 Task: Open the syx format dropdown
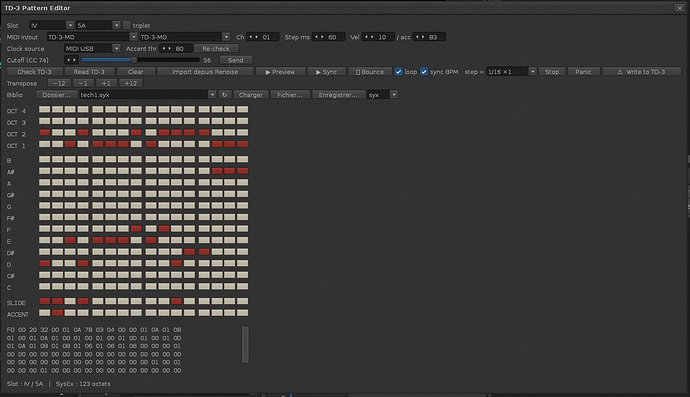click(383, 95)
